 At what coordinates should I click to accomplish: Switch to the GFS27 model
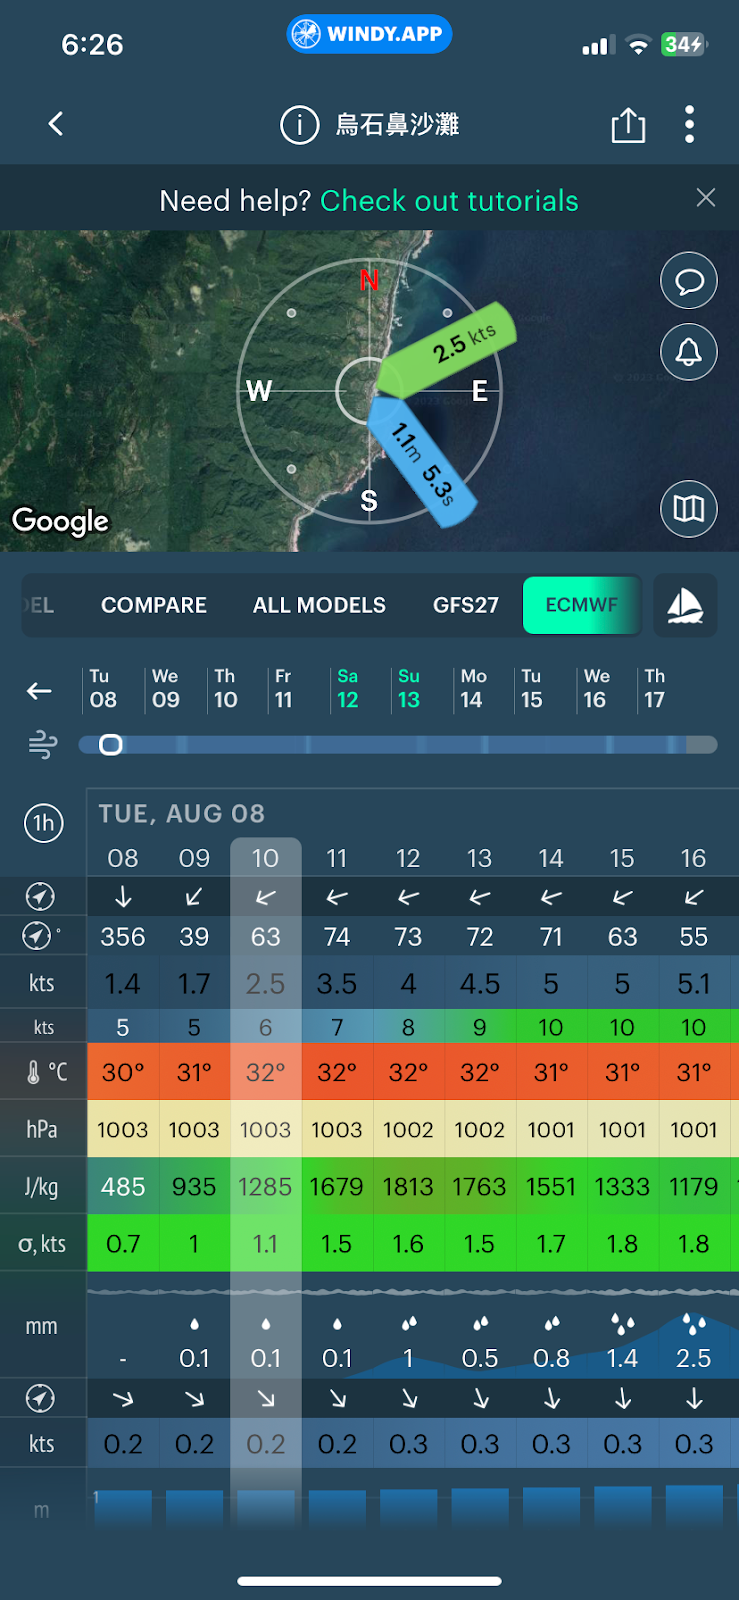(465, 605)
